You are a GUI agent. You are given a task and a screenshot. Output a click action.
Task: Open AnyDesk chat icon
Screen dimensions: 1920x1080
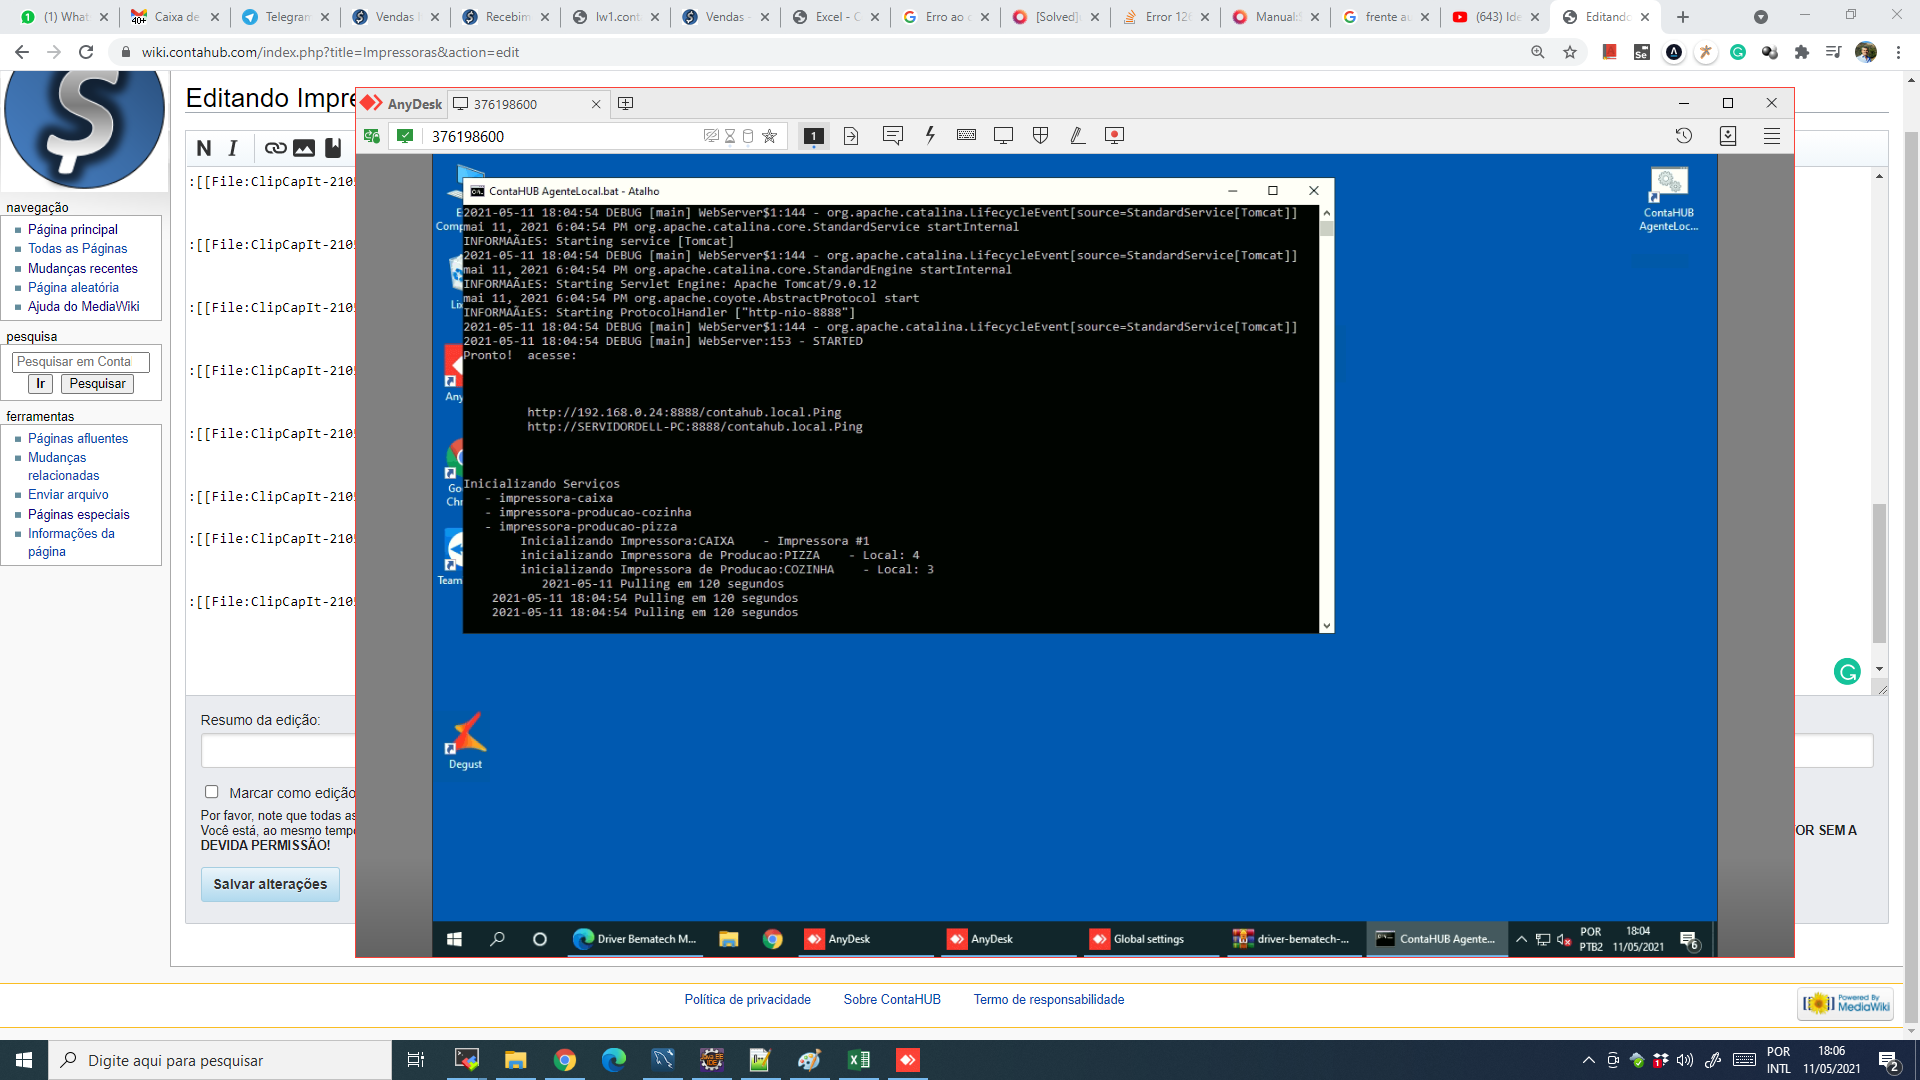pyautogui.click(x=893, y=135)
